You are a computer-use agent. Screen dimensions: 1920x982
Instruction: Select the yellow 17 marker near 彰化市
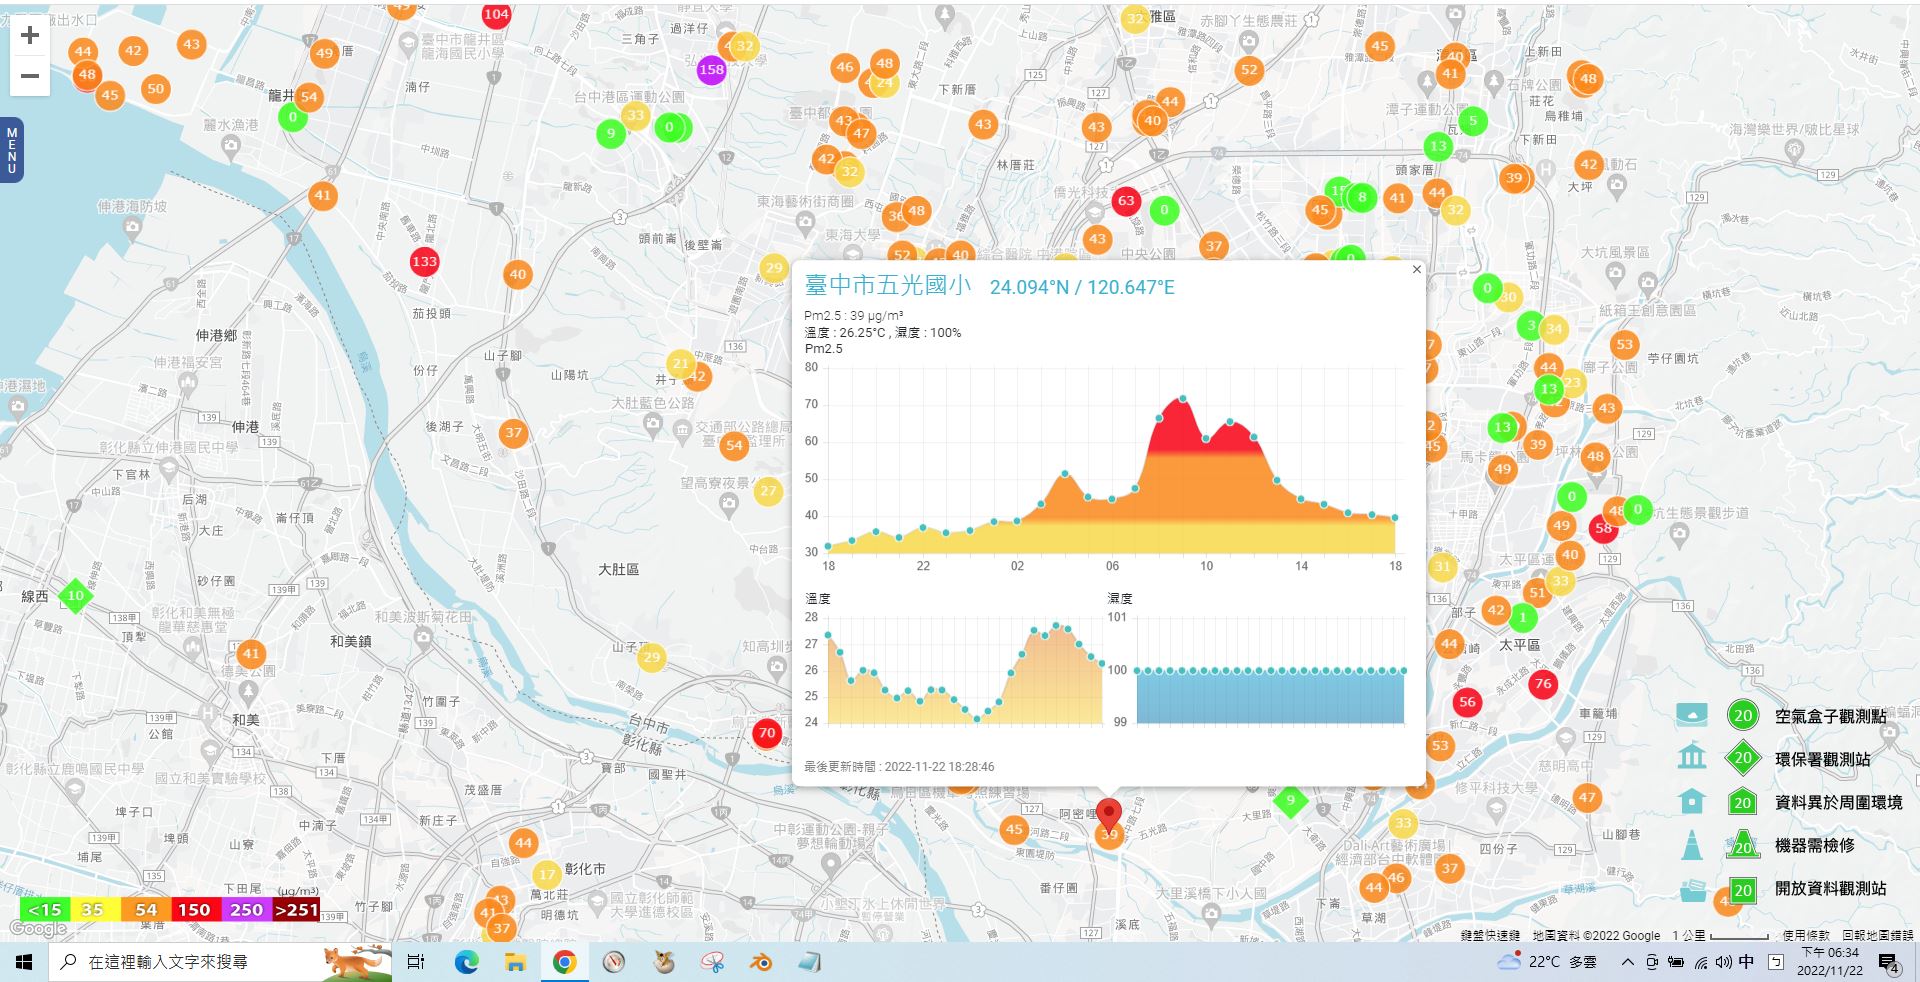(547, 874)
